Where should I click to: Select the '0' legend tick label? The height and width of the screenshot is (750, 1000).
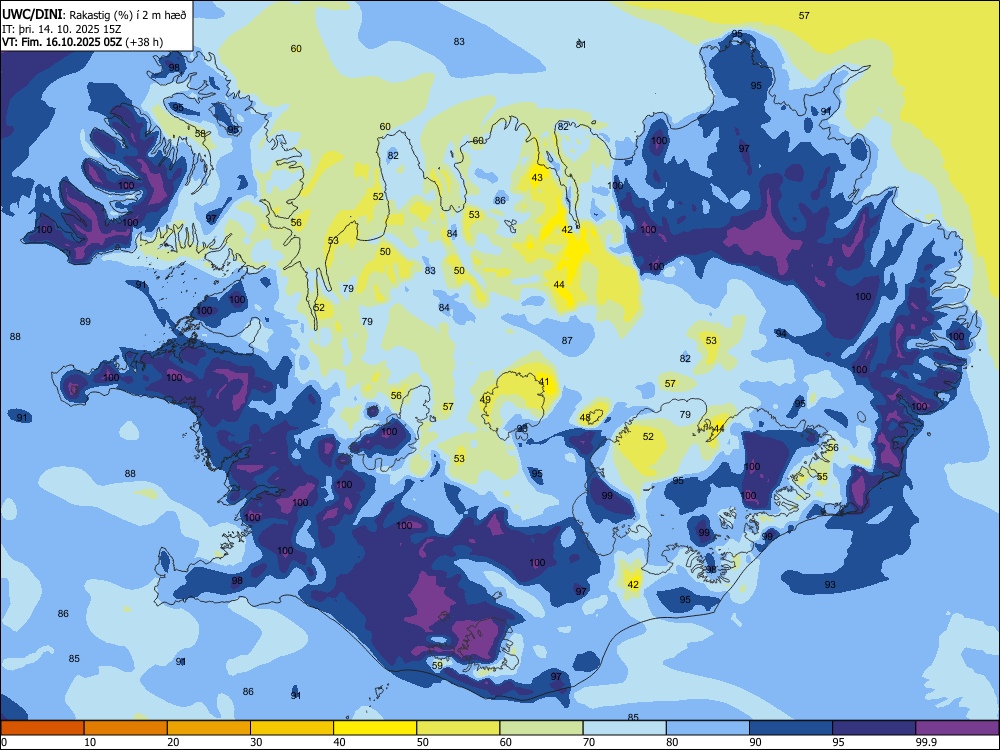[x=4, y=742]
